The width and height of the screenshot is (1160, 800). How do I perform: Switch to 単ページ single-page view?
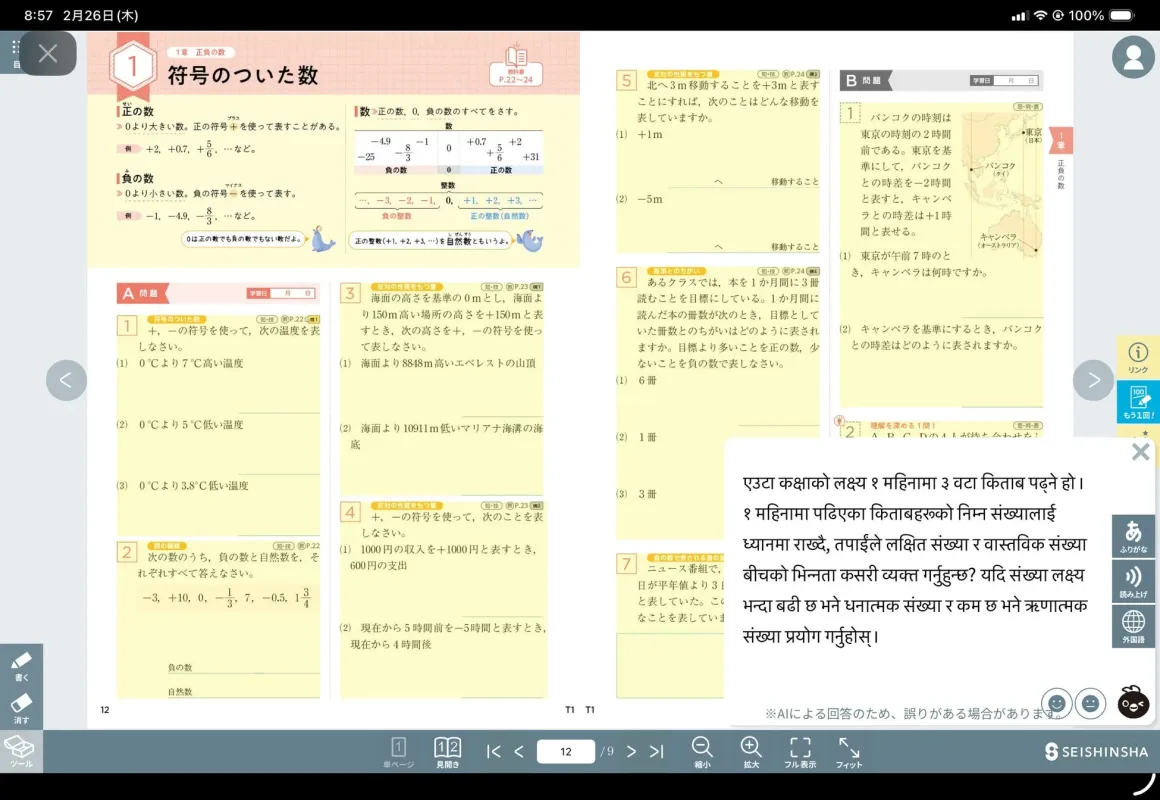click(398, 751)
